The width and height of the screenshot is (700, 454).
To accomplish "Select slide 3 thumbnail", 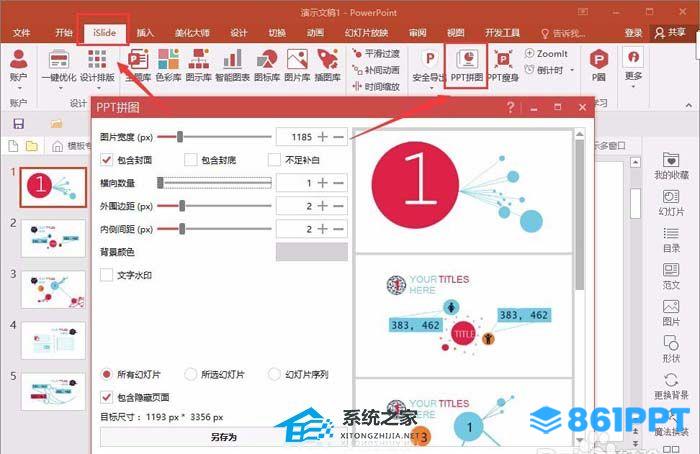I will click(x=53, y=289).
